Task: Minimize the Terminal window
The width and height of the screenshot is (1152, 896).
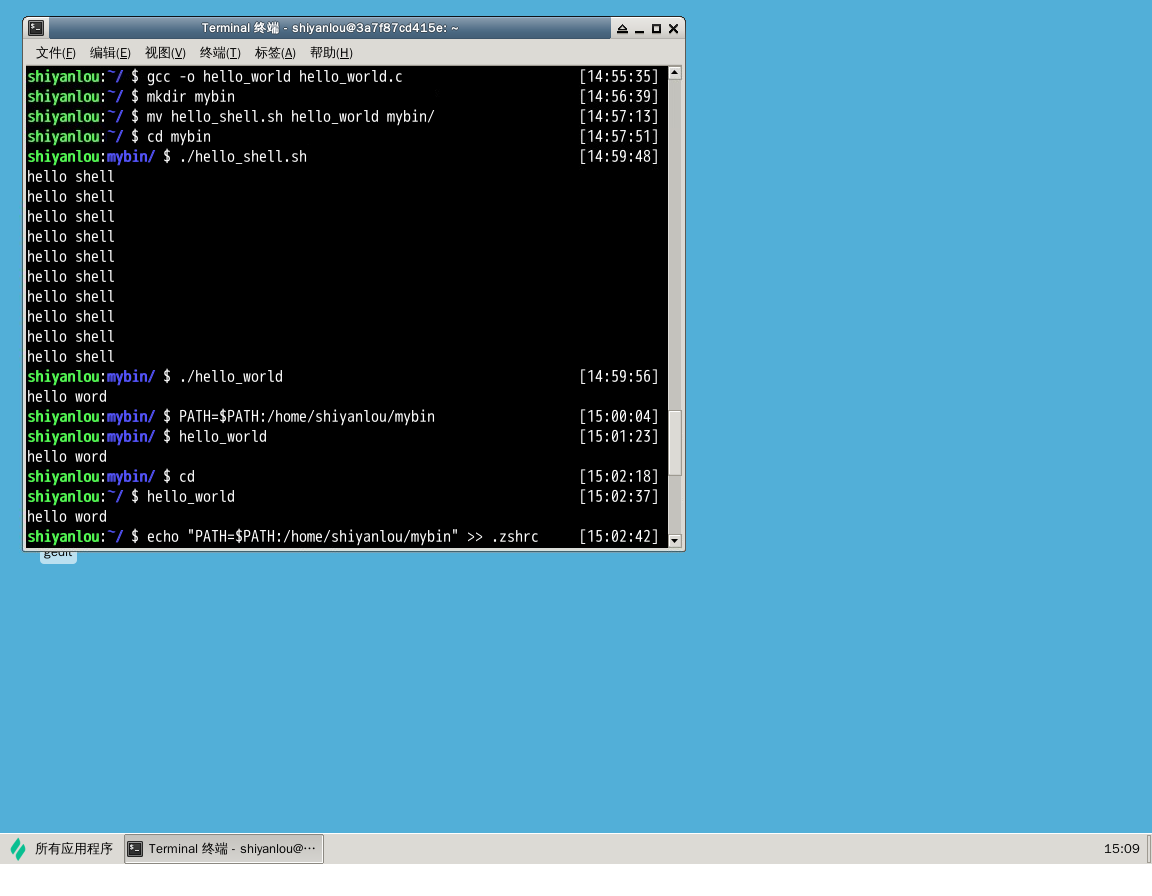Action: [x=639, y=29]
